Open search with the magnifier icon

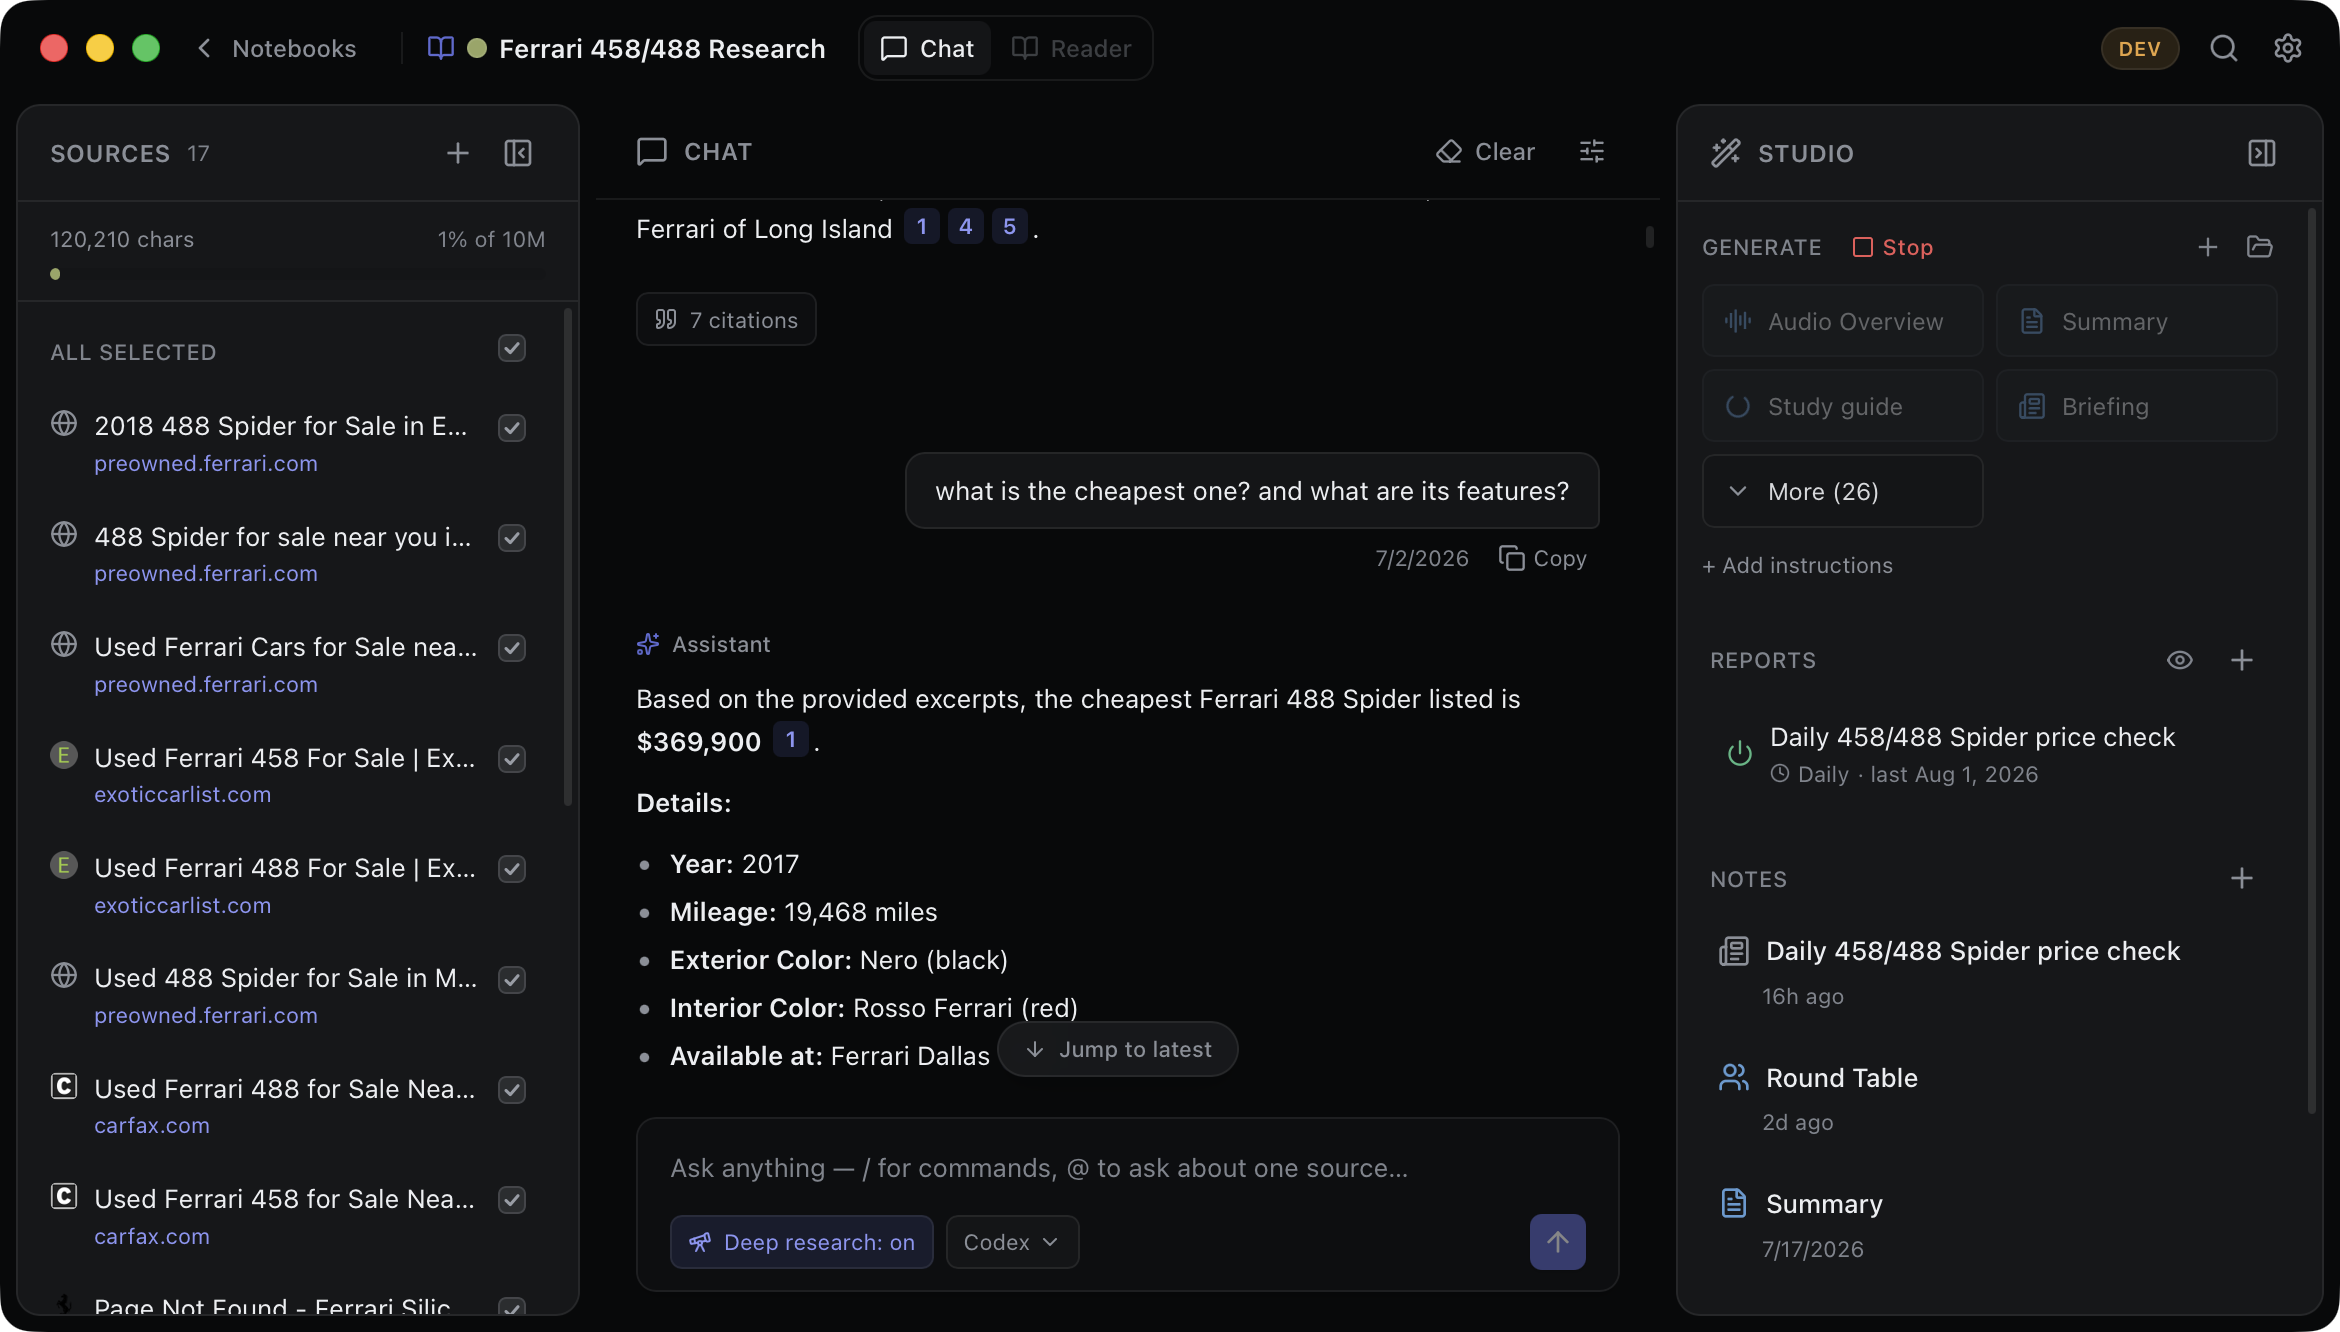(x=2224, y=48)
